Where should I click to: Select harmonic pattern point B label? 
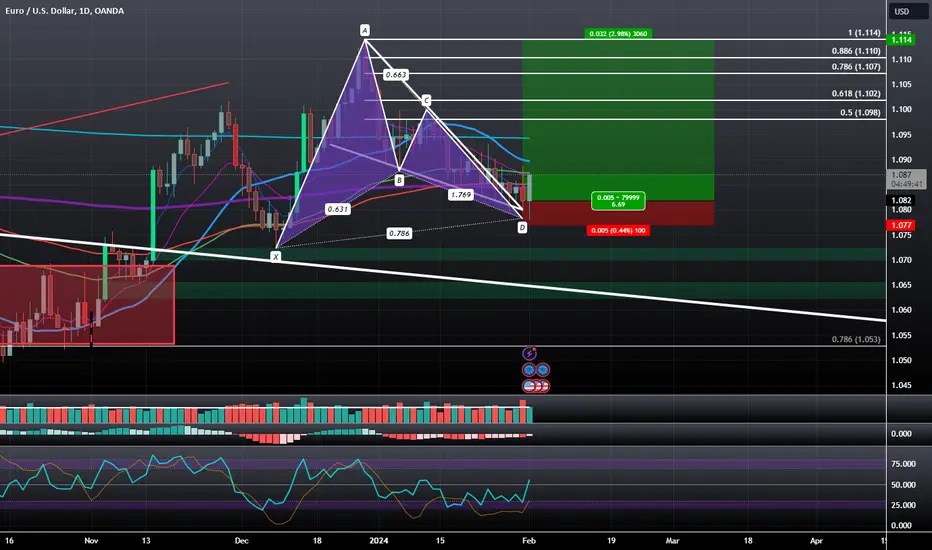pos(399,180)
